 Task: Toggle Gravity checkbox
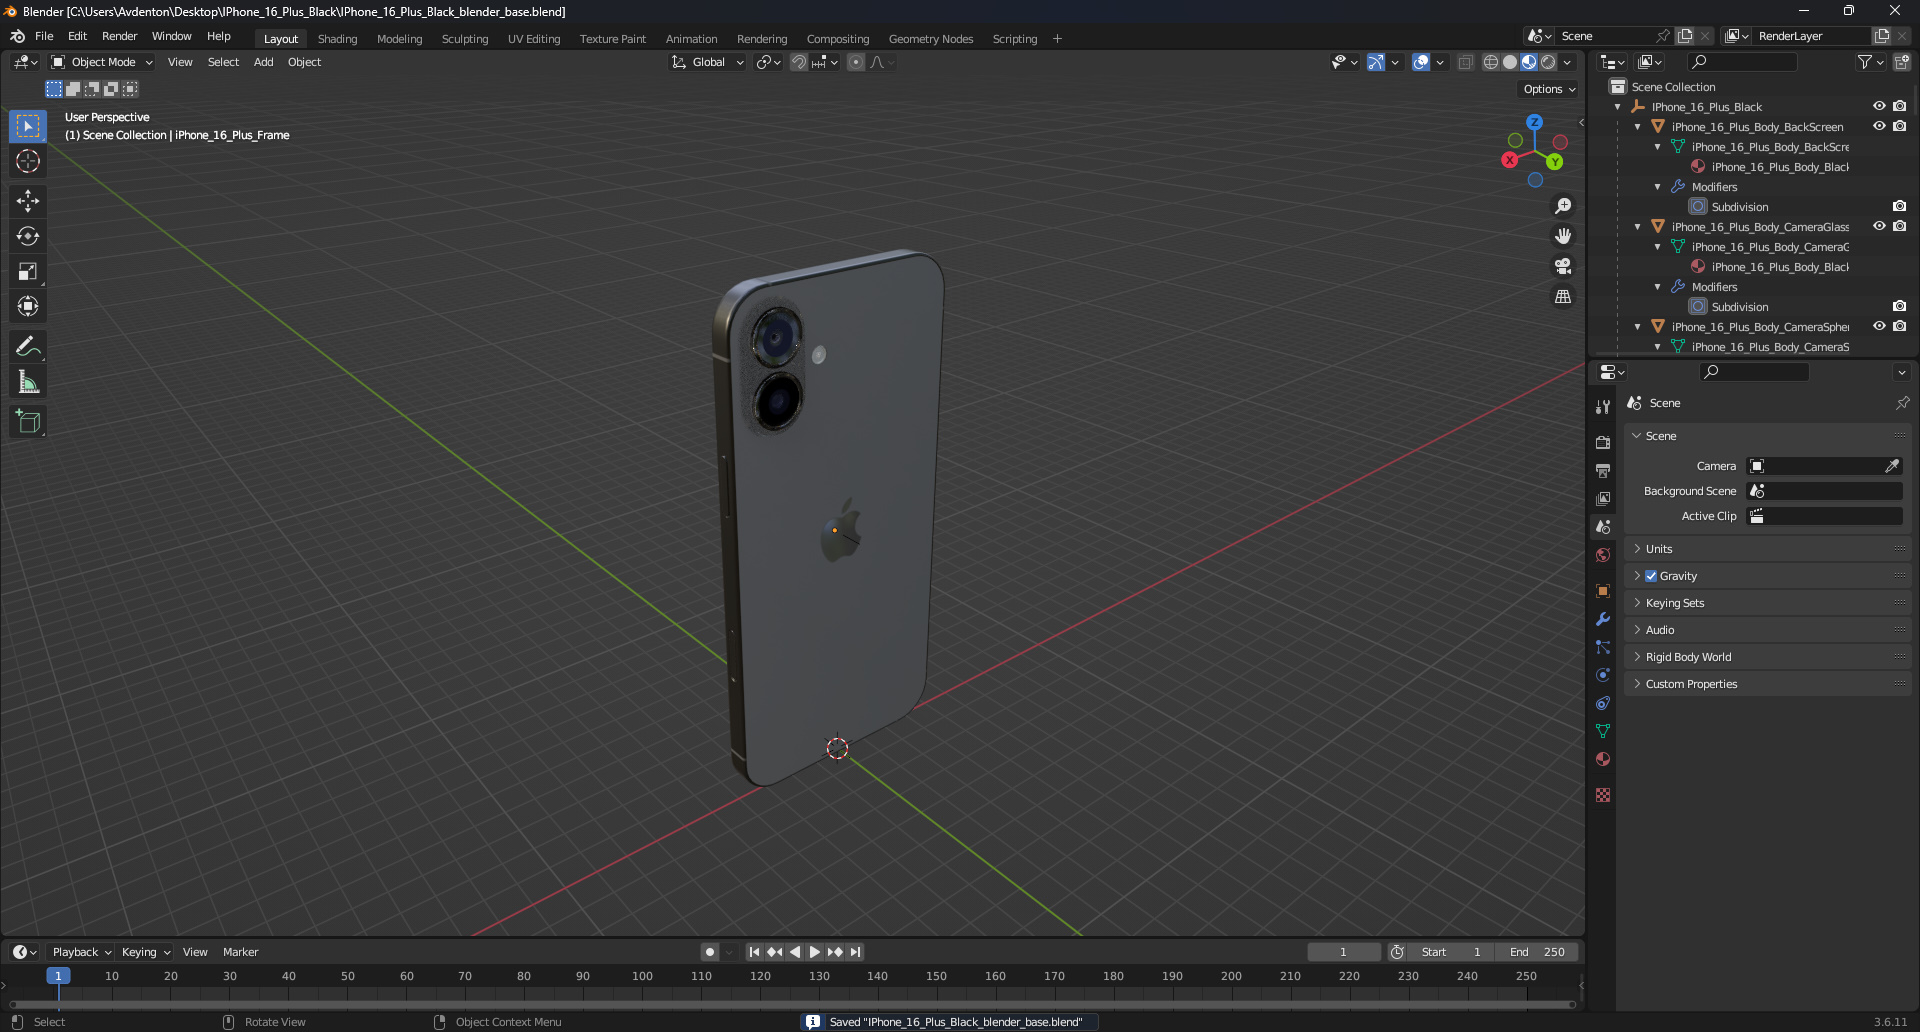[1651, 576]
